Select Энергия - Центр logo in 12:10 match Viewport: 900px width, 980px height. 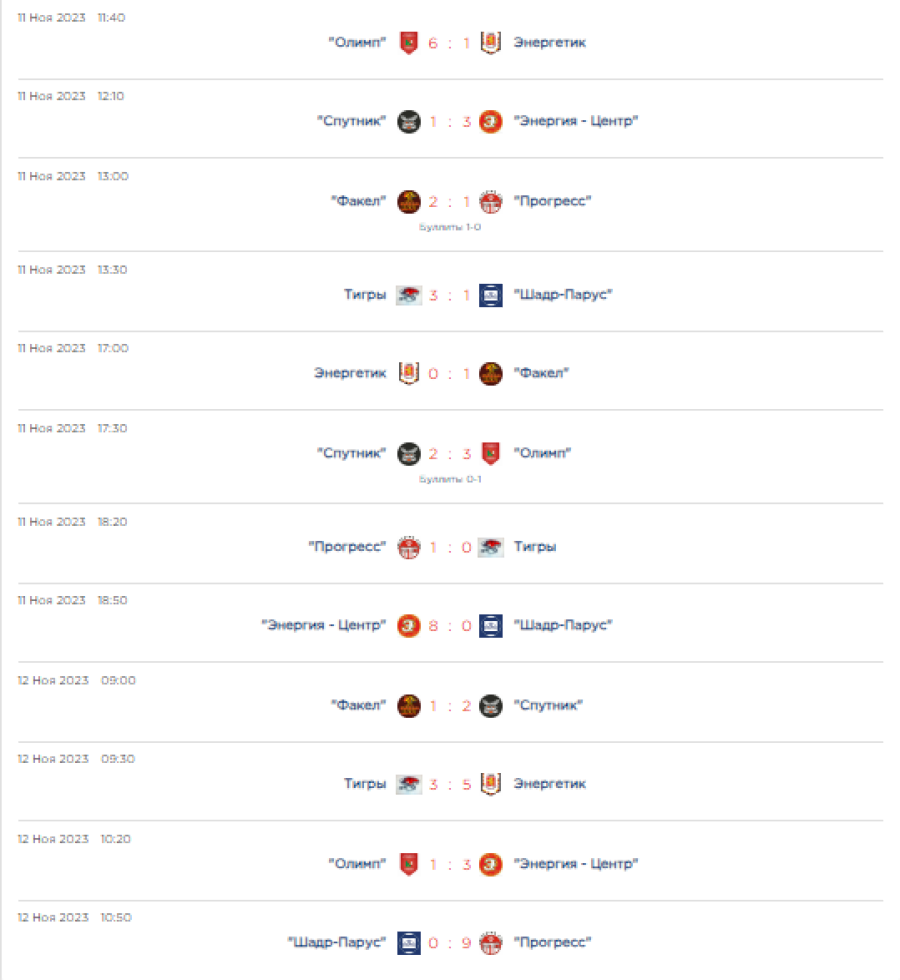[490, 122]
